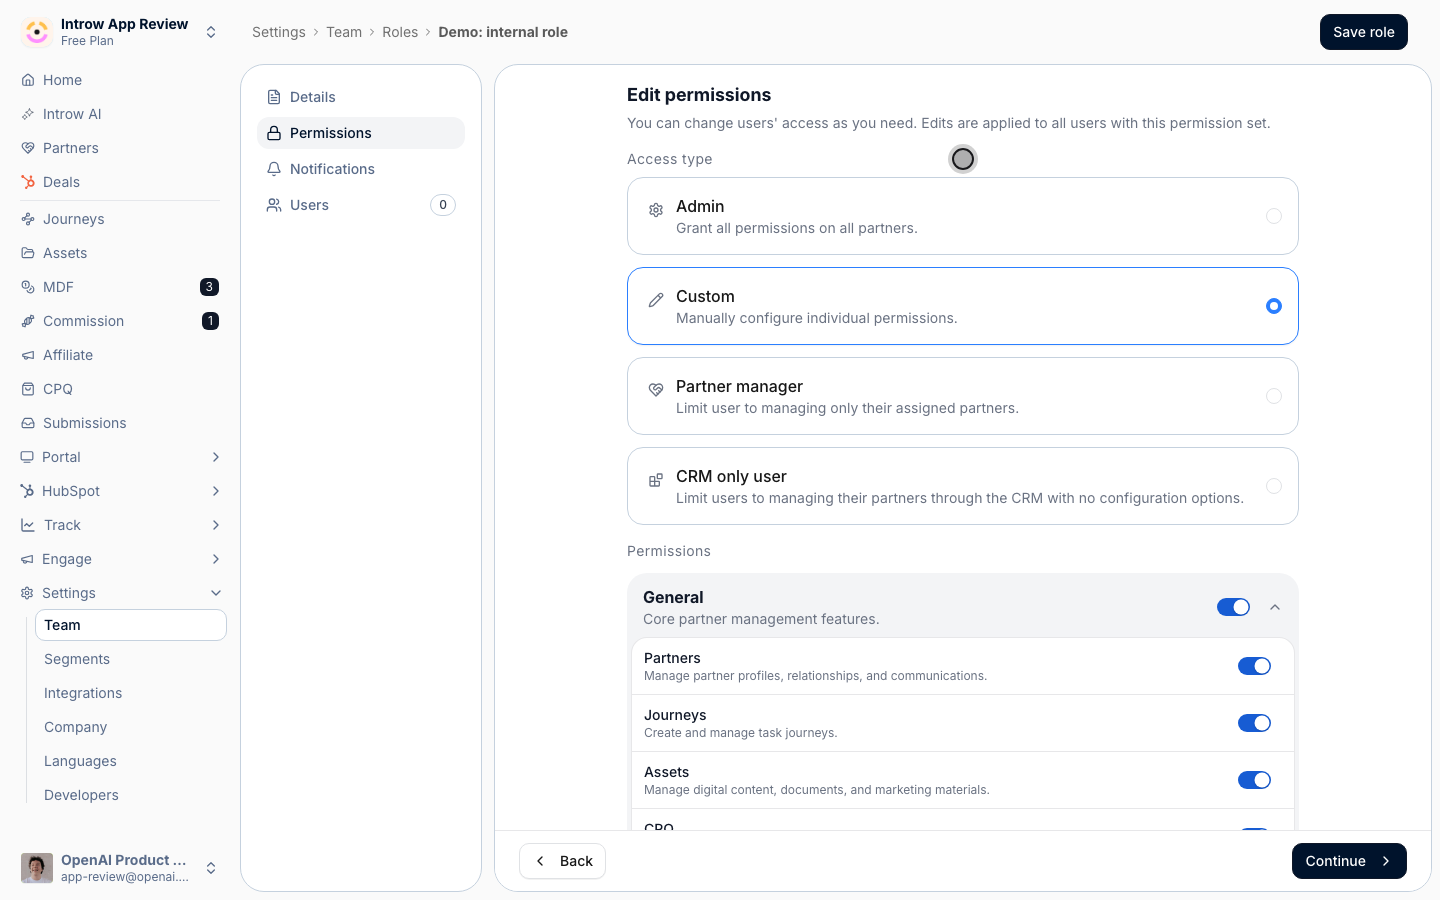The image size is (1440, 900).
Task: Click the Custom pencil icon
Action: (x=656, y=300)
